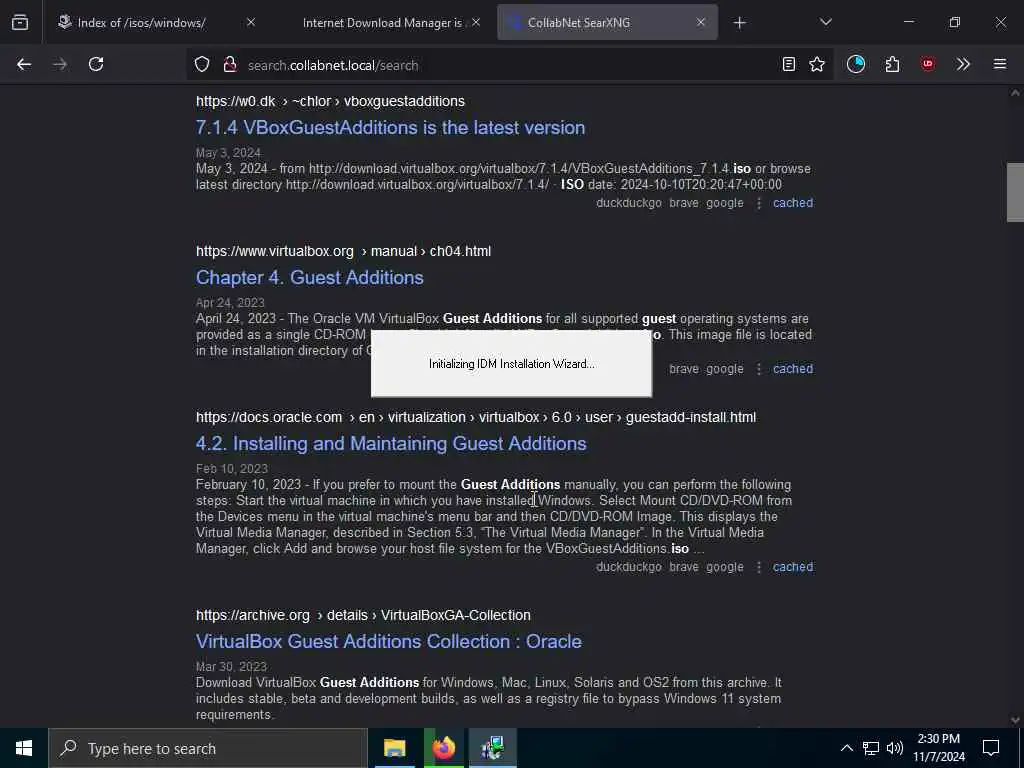Show hidden system tray icons
The image size is (1024, 768).
coord(846,748)
